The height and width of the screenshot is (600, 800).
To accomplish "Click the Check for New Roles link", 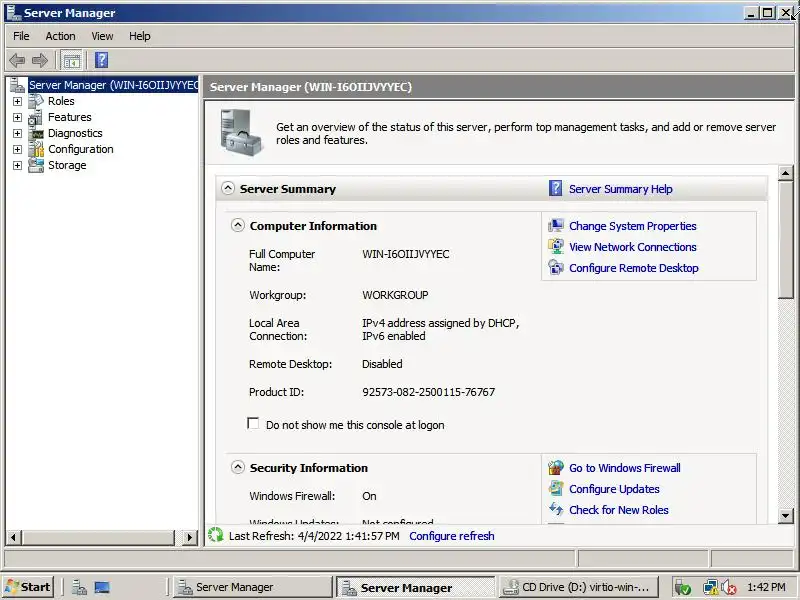I will pos(618,510).
